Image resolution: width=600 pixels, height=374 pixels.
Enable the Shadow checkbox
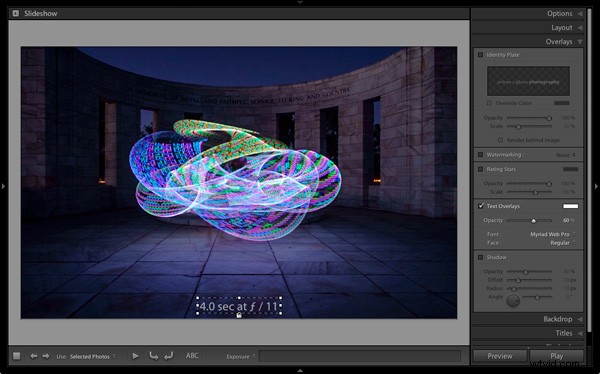click(480, 257)
